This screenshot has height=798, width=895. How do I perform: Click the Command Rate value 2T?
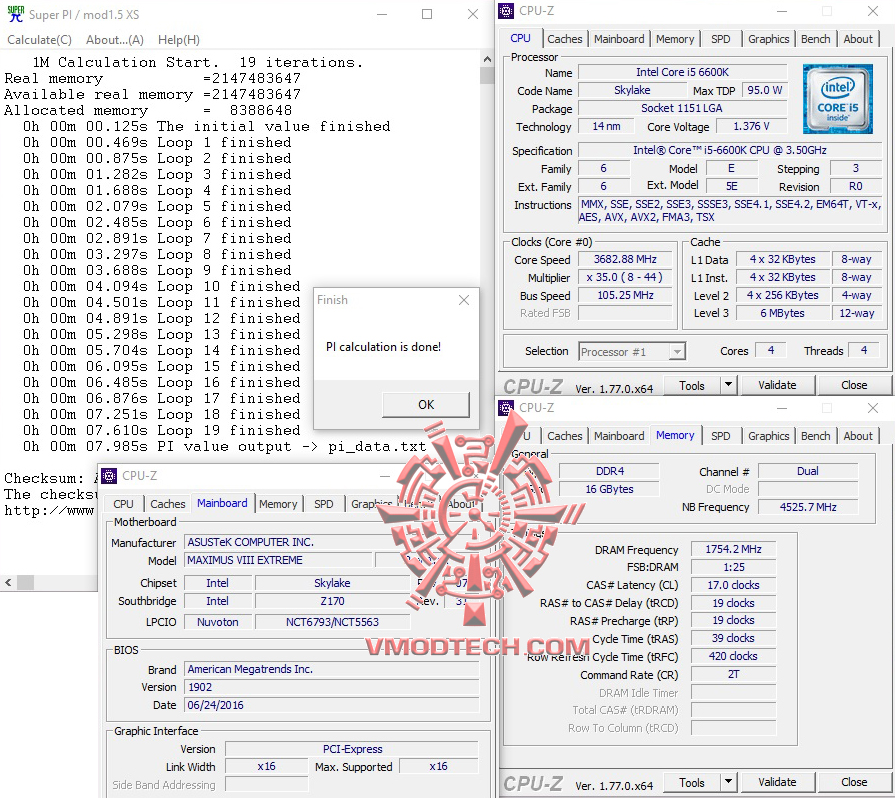[733, 674]
